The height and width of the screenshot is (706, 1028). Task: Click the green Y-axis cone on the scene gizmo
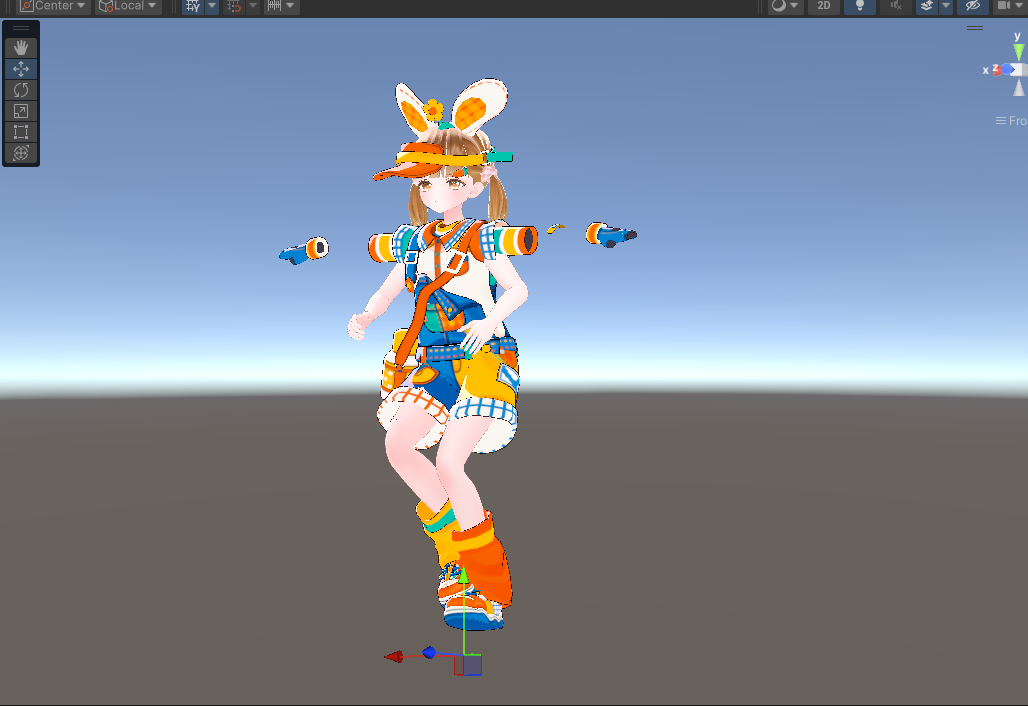1018,51
